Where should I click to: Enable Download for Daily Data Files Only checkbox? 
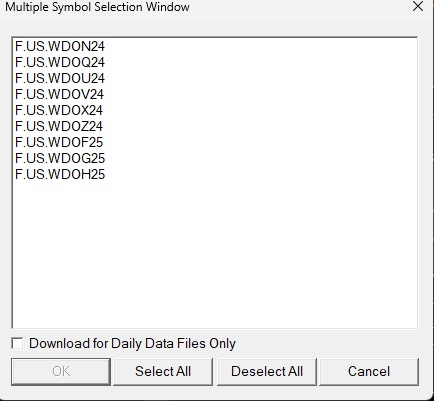point(17,343)
